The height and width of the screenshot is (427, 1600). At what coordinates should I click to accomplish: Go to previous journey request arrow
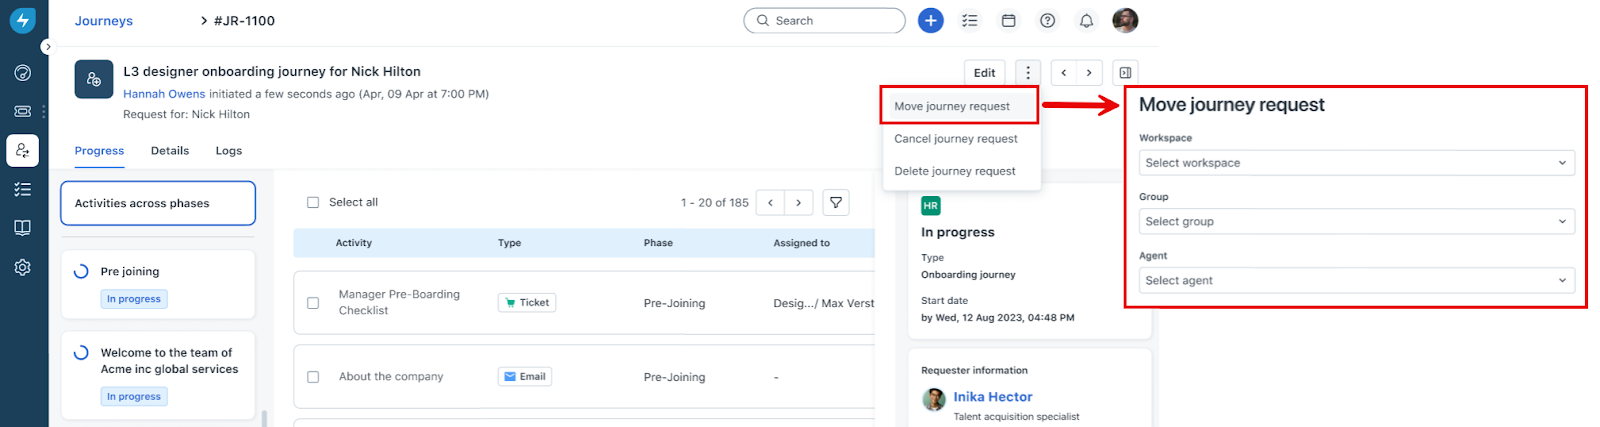point(1063,72)
